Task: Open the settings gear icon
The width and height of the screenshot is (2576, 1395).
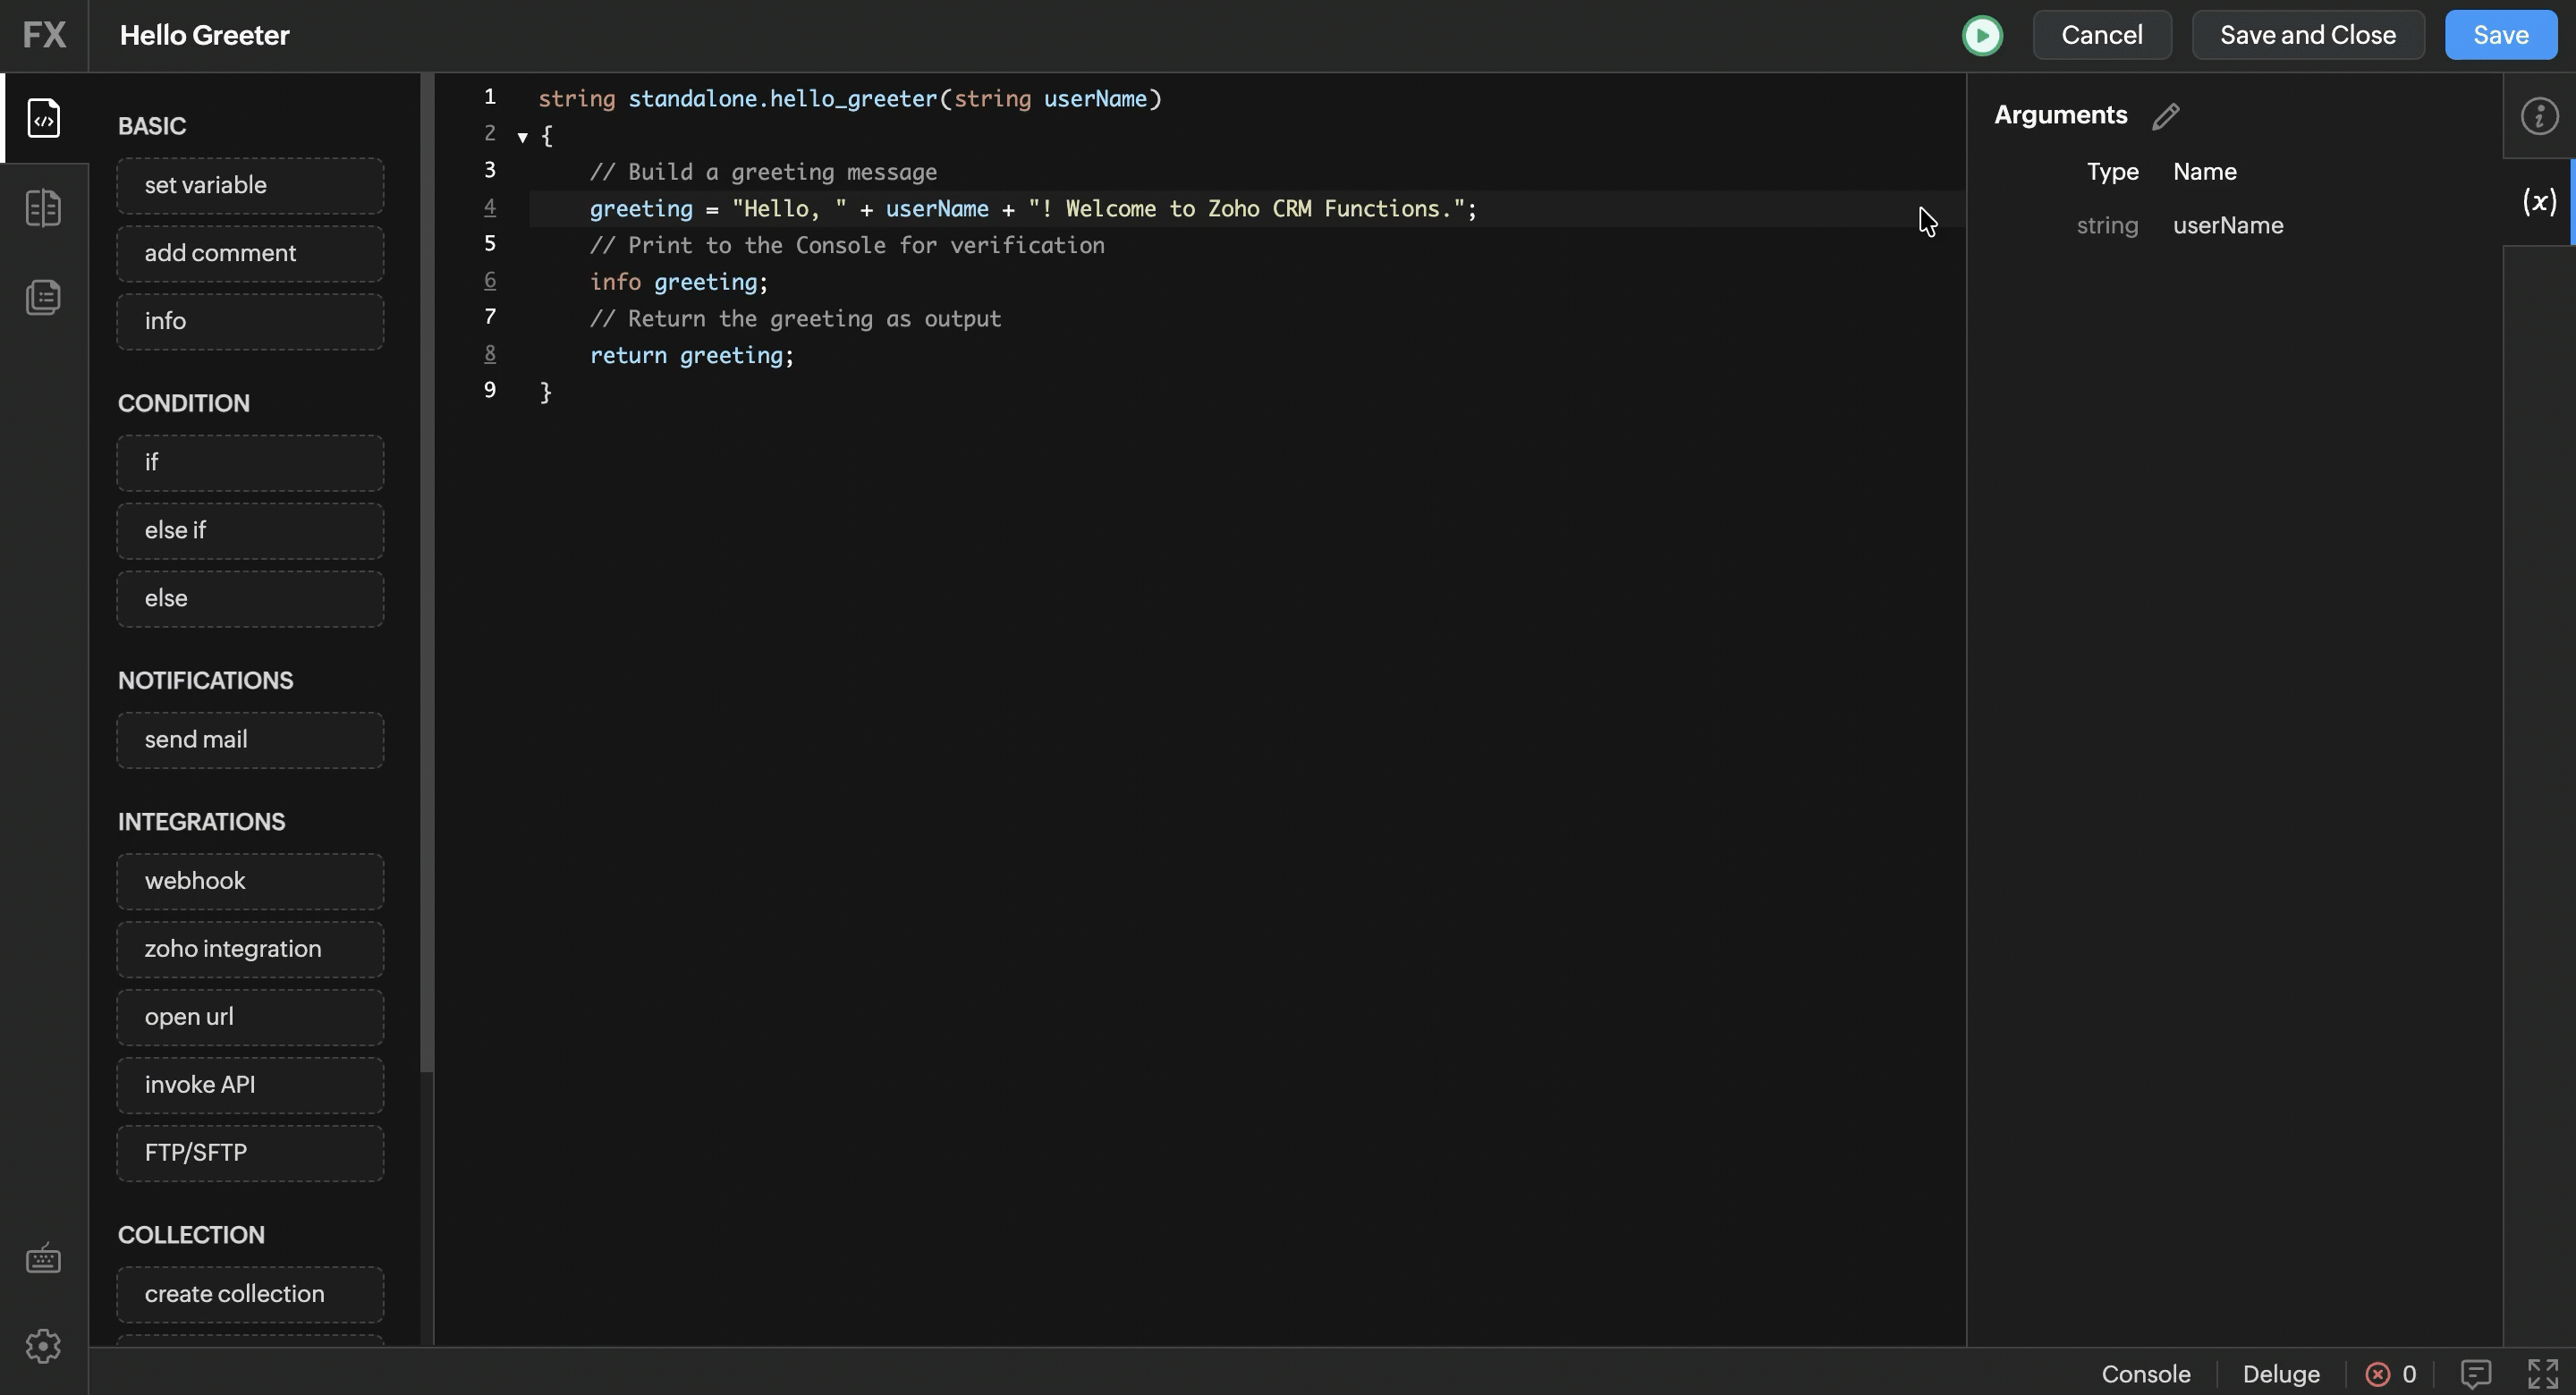Action: click(x=43, y=1346)
